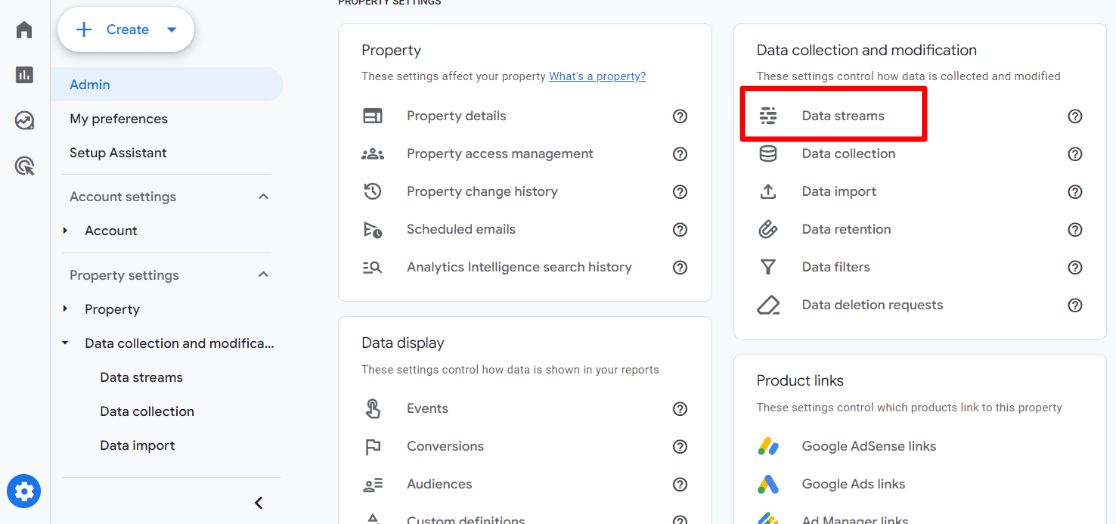Open Data streams in main panel
The height and width of the screenshot is (524, 1116).
pyautogui.click(x=843, y=116)
